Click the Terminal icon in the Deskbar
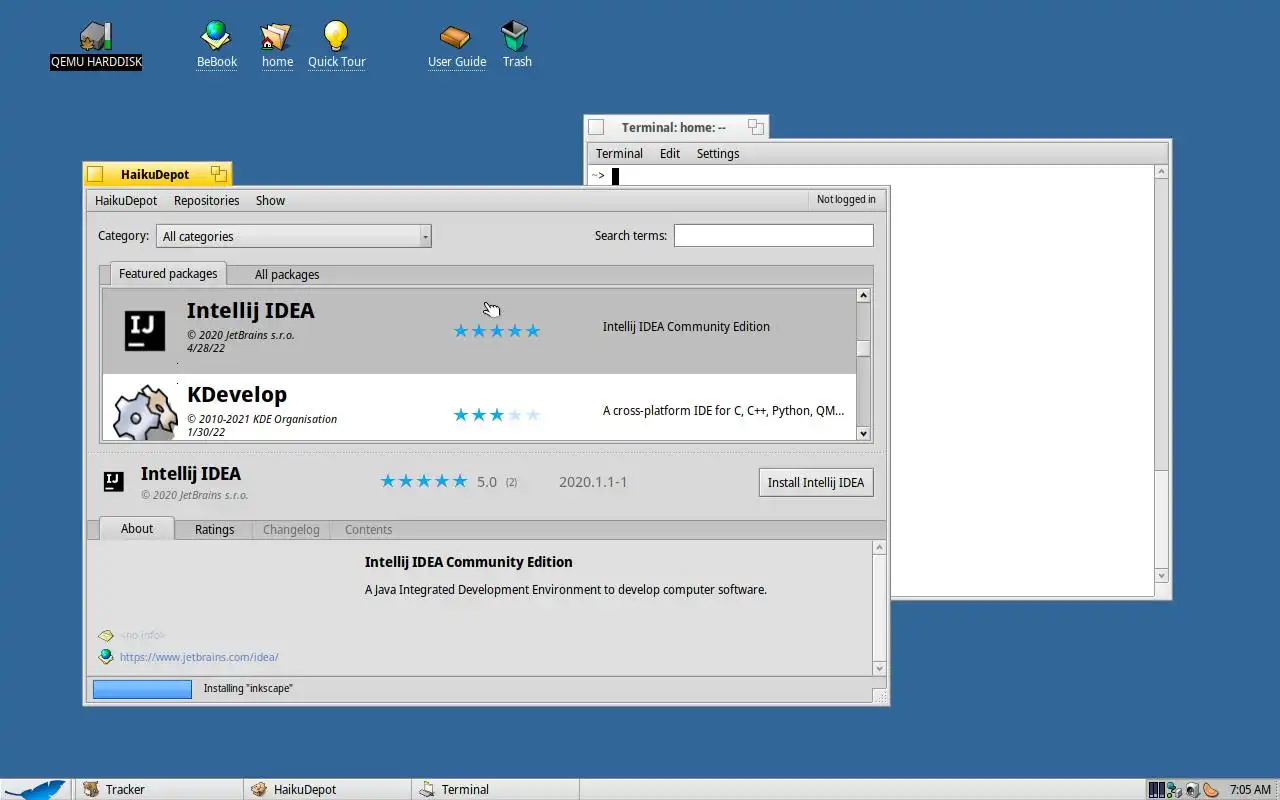Viewport: 1280px width, 800px height. [x=427, y=789]
